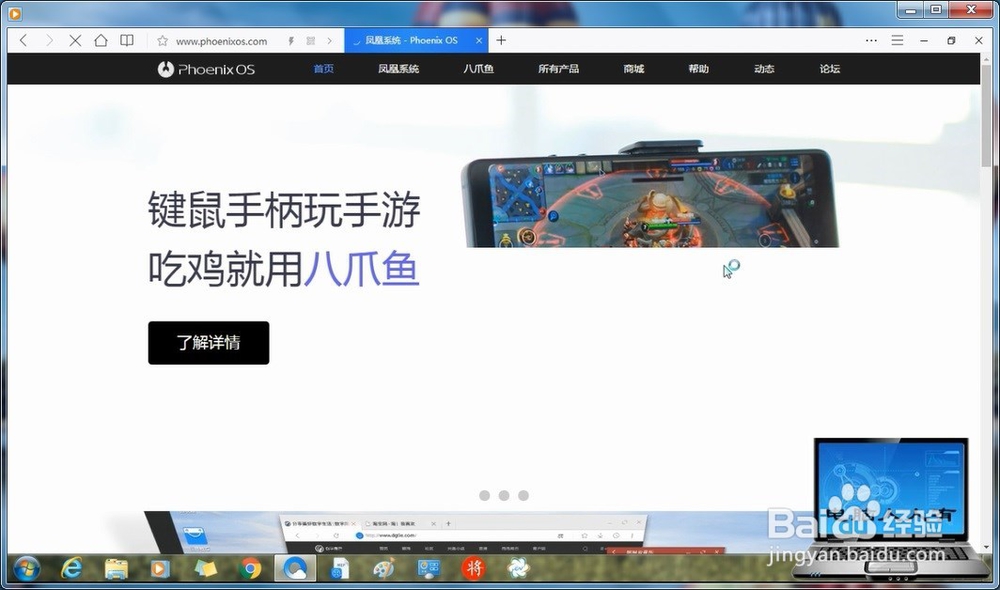The image size is (1000, 590).
Task: Click the active blue browser taskbar icon
Action: point(295,568)
